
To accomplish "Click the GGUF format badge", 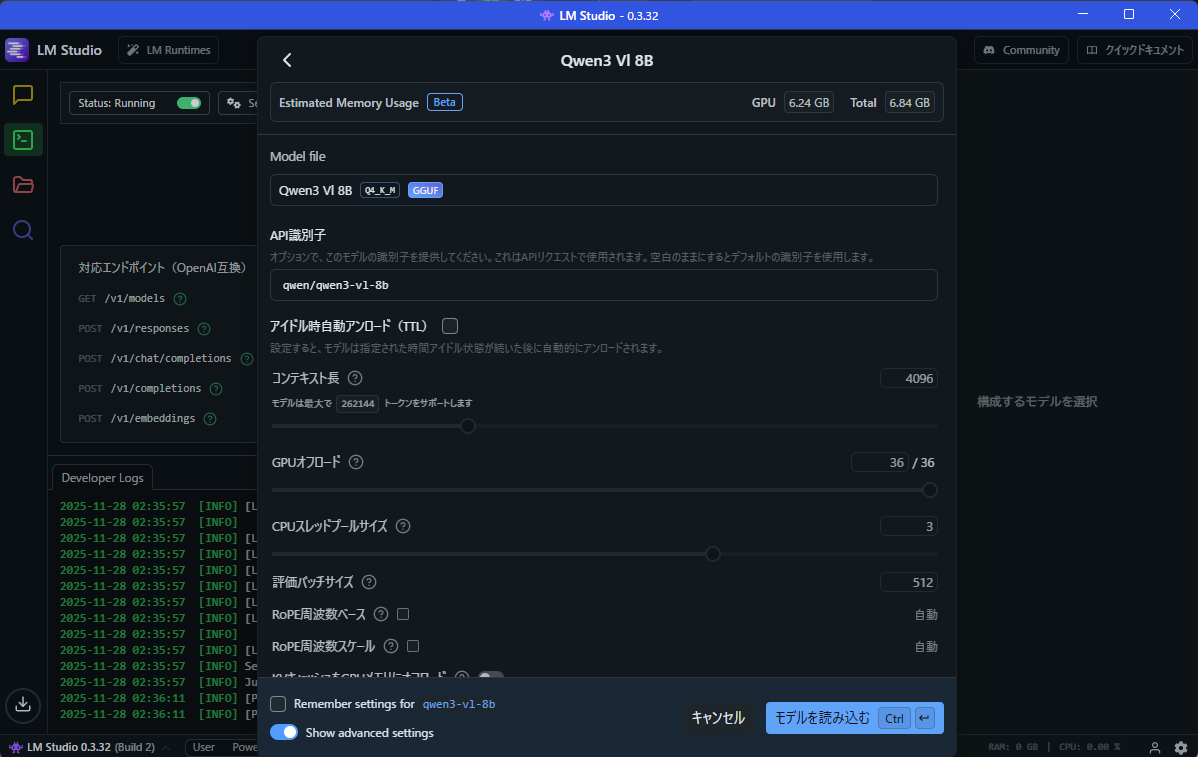I will (426, 190).
